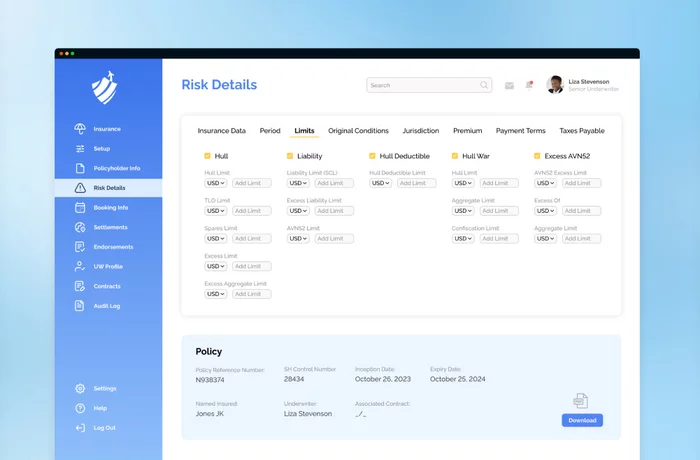Open USD dropdown under Liability Limit (SCL)

pos(298,183)
